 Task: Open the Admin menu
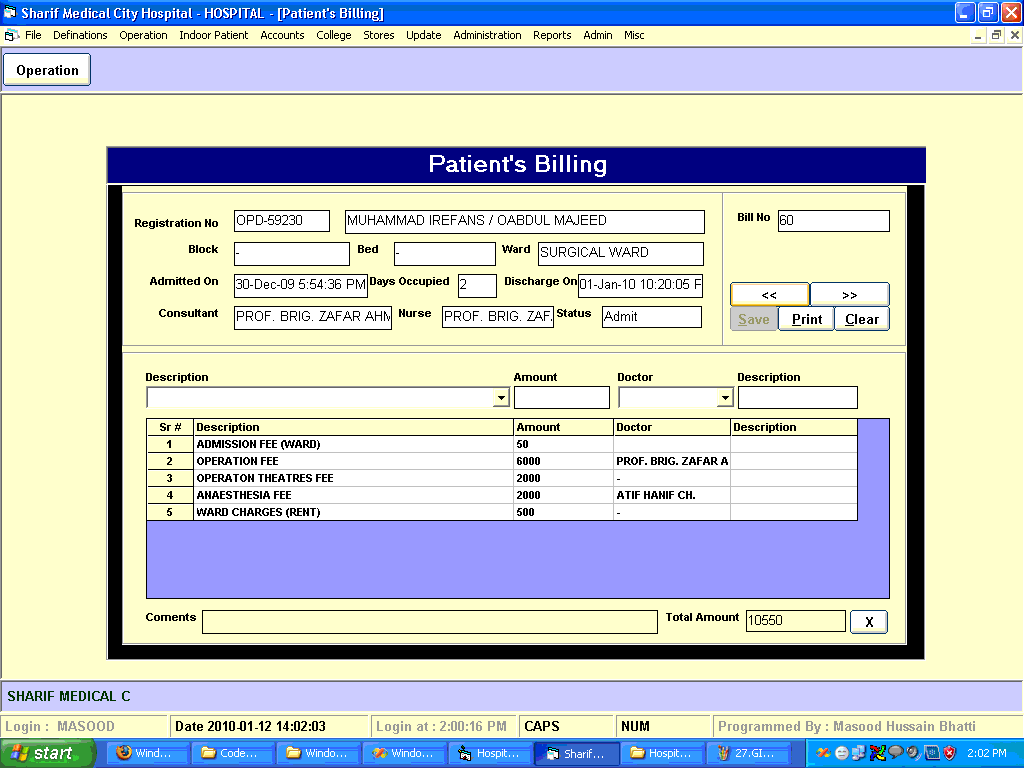coord(598,35)
